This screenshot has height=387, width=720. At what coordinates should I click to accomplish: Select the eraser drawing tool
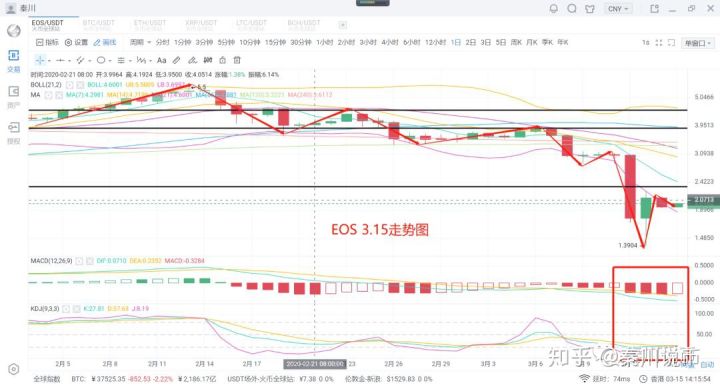192,60
